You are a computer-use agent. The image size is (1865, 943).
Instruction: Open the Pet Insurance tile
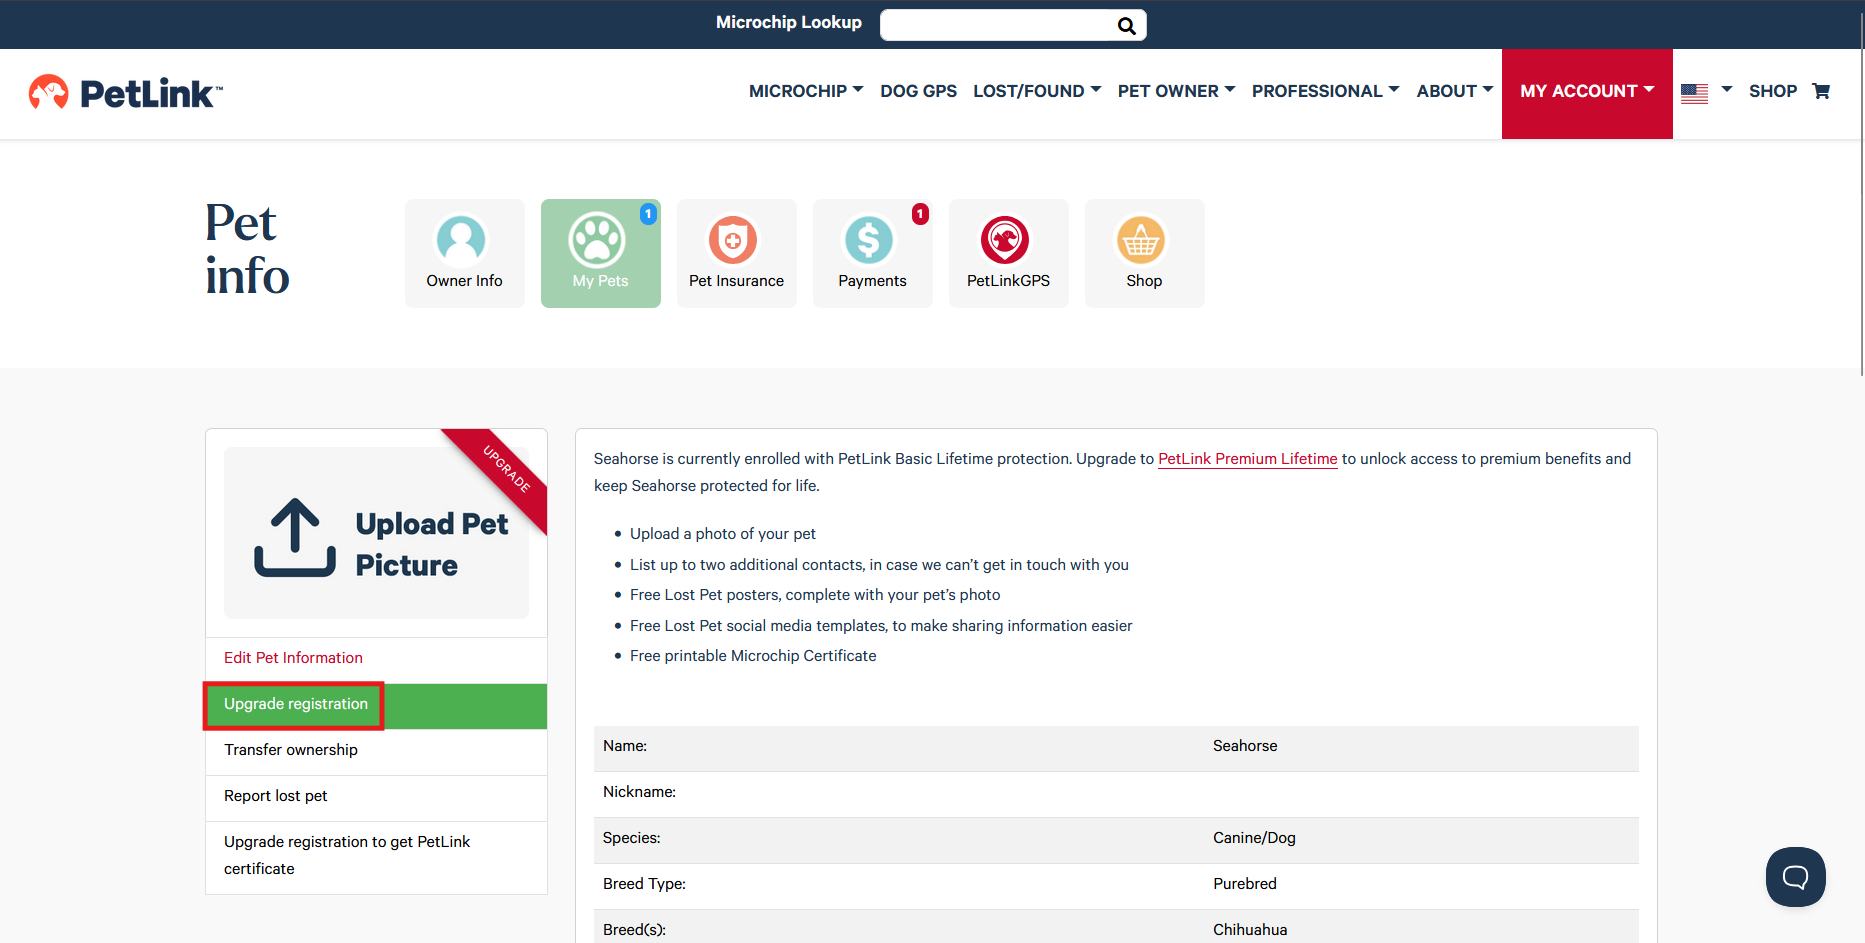pyautogui.click(x=737, y=253)
